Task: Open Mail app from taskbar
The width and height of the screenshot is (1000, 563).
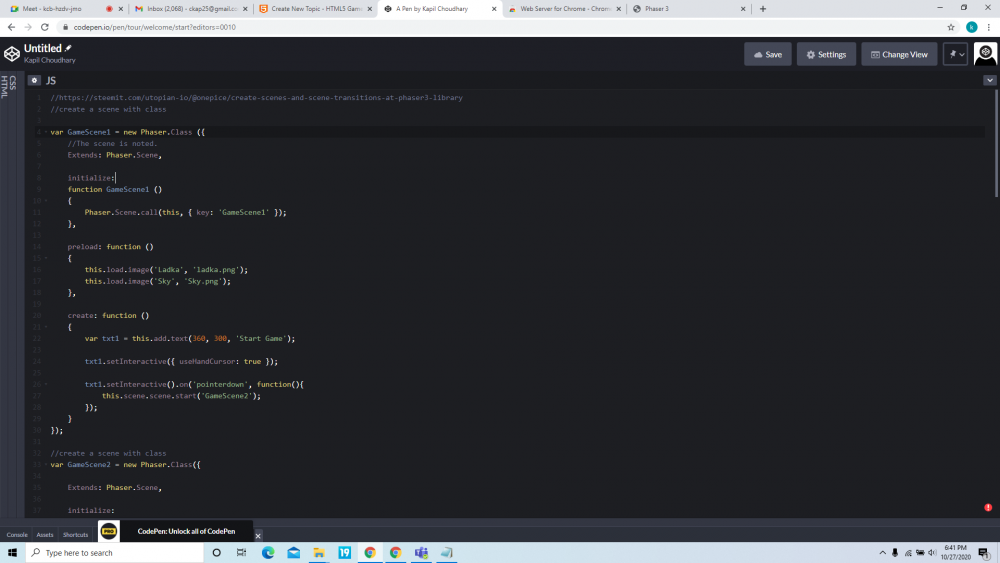Action: pos(293,552)
